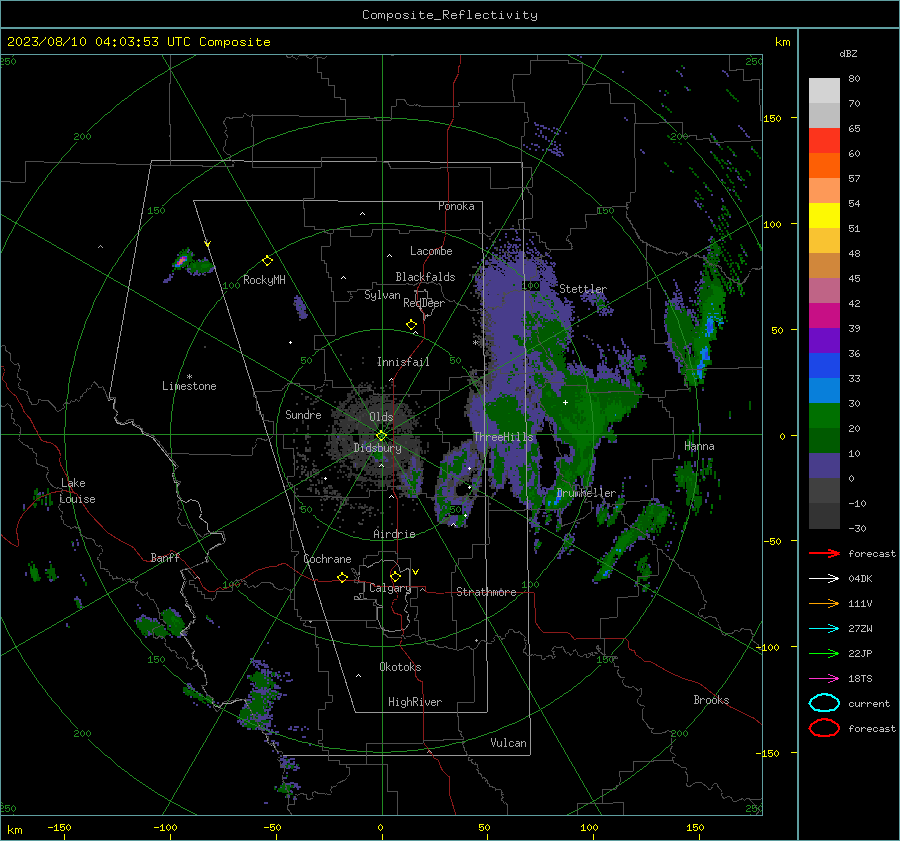This screenshot has height=841, width=900.
Task: Click the yellow diamond marker above Calgary
Action: tap(395, 576)
